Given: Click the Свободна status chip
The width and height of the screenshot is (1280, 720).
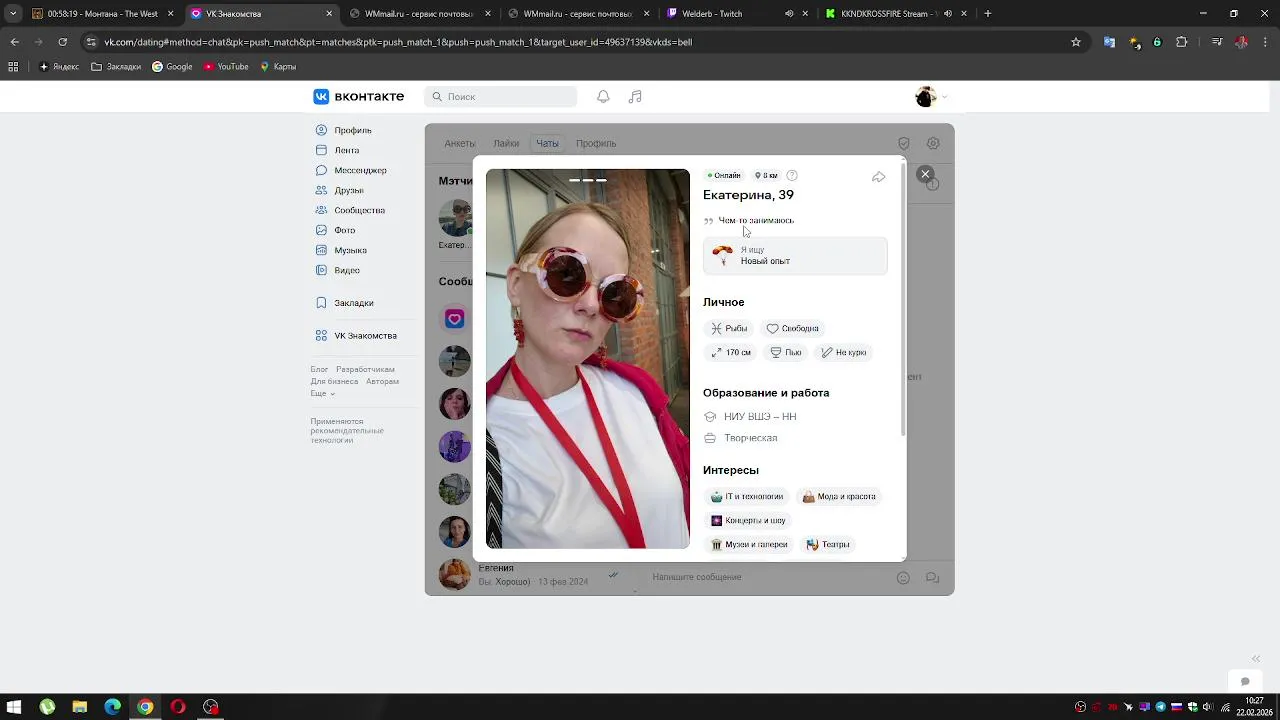Looking at the screenshot, I should (793, 328).
